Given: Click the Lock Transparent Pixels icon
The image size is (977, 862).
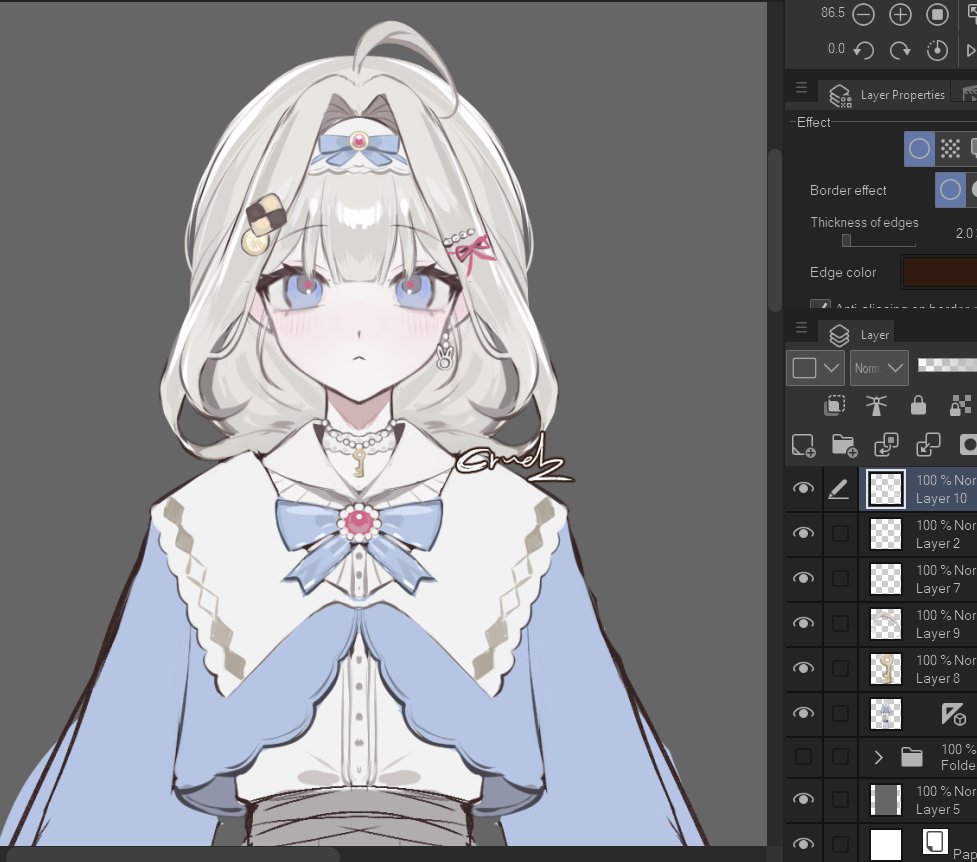Looking at the screenshot, I should [960, 406].
